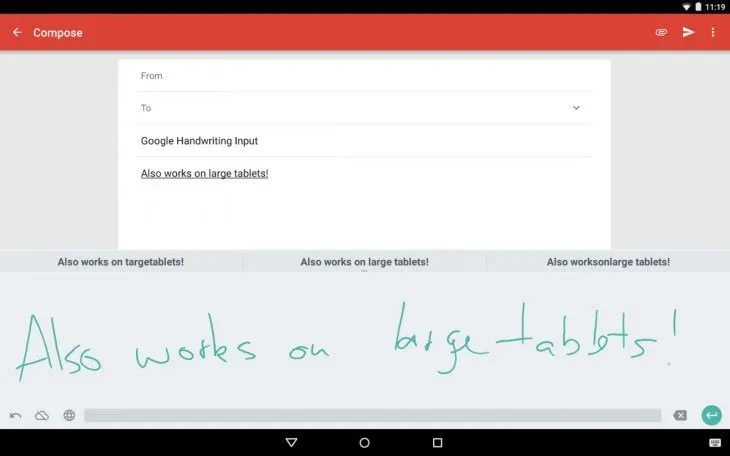The width and height of the screenshot is (730, 456).
Task: Go back using the Compose arrow
Action: click(x=17, y=32)
